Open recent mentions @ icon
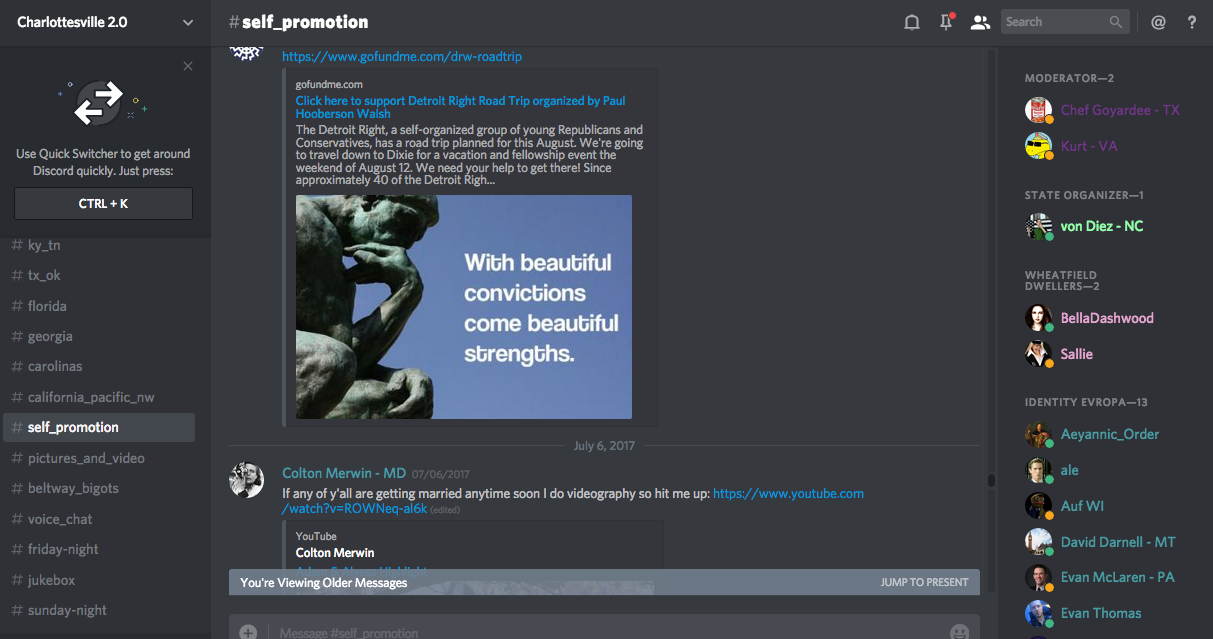The image size is (1213, 639). (x=1158, y=22)
